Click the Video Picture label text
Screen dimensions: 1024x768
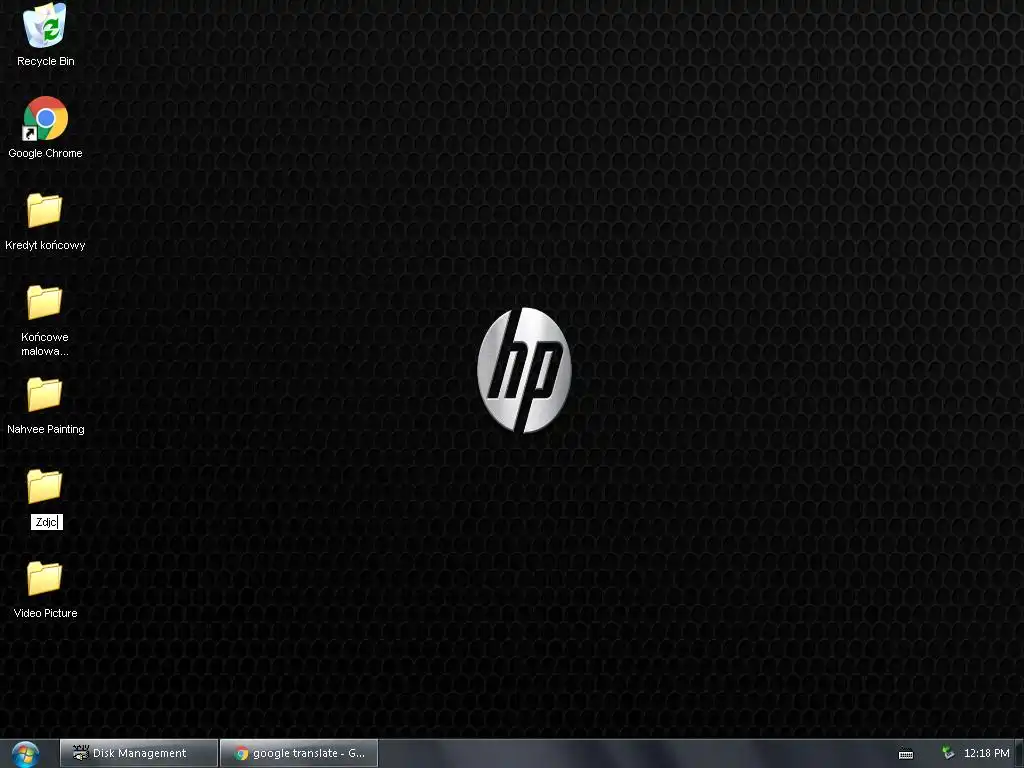point(46,613)
